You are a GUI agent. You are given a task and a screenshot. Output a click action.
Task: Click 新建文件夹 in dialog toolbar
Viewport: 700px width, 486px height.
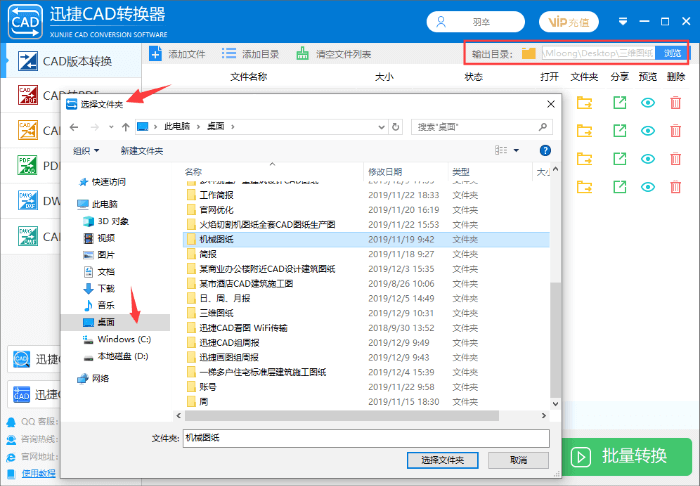tap(142, 151)
